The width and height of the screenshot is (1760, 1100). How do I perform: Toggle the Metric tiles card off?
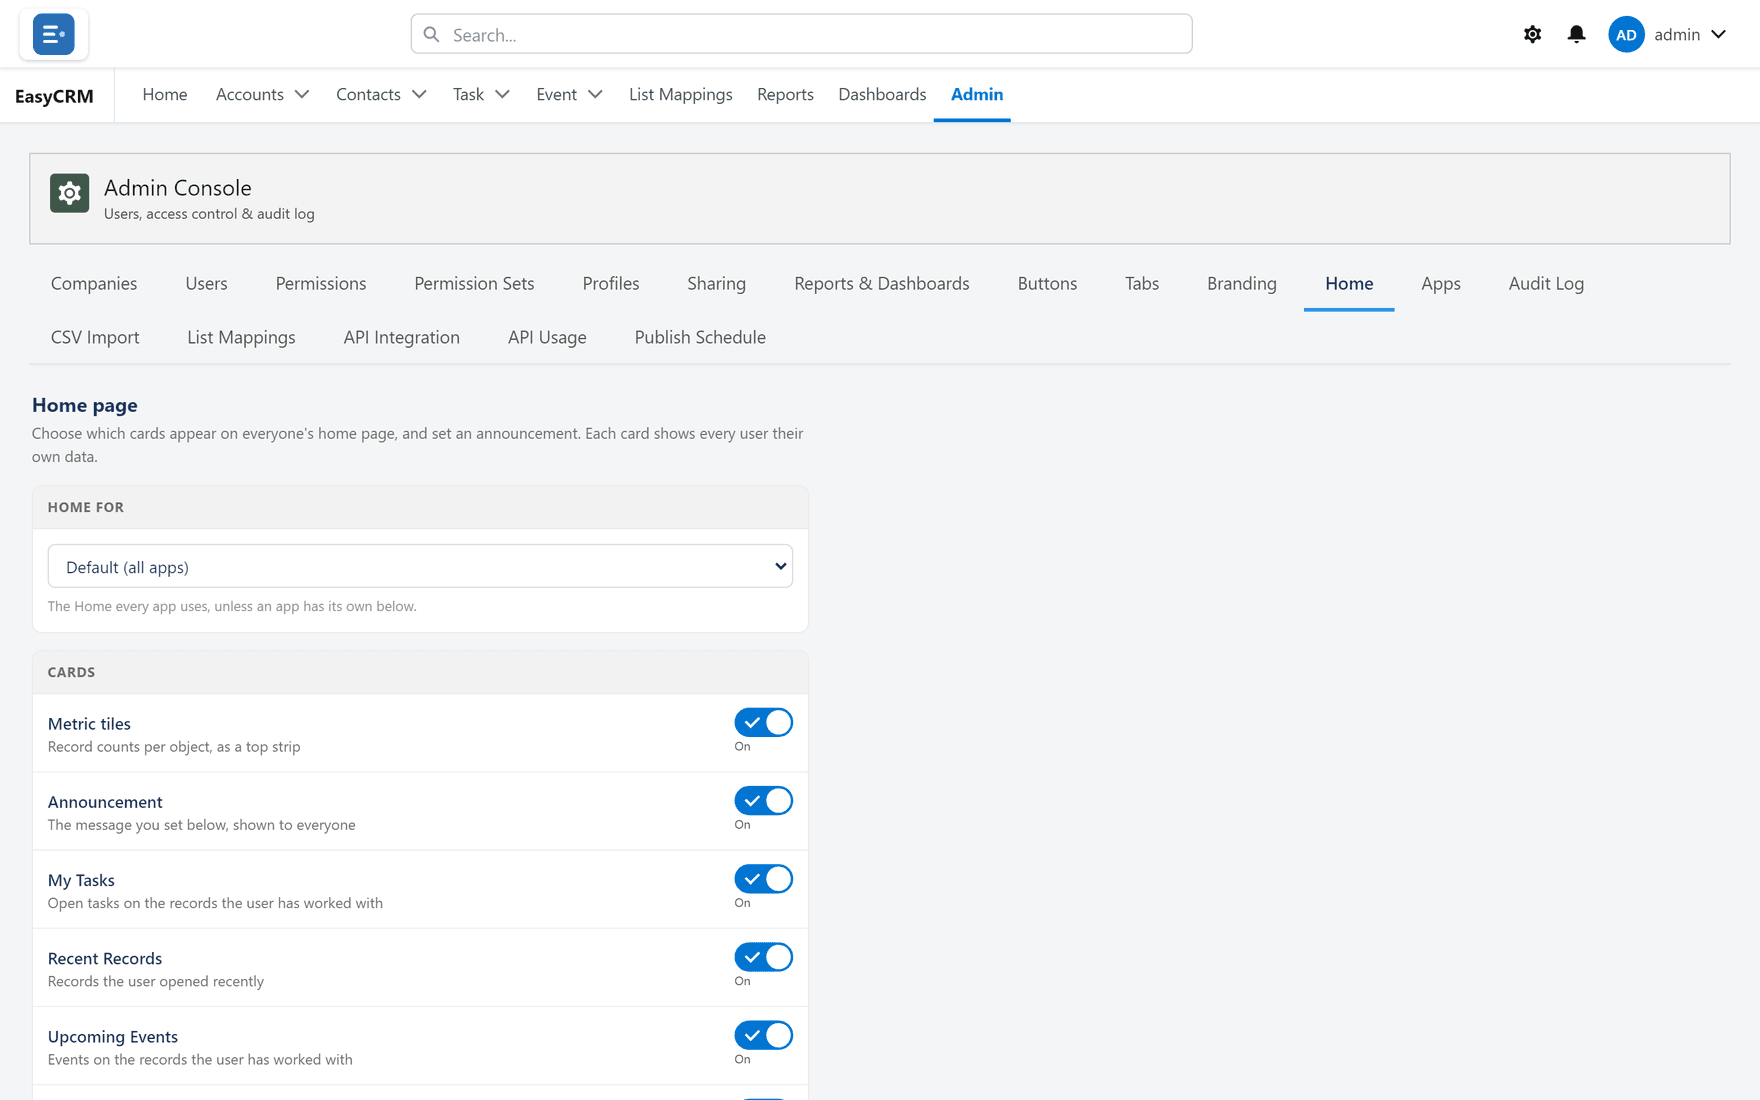[763, 722]
